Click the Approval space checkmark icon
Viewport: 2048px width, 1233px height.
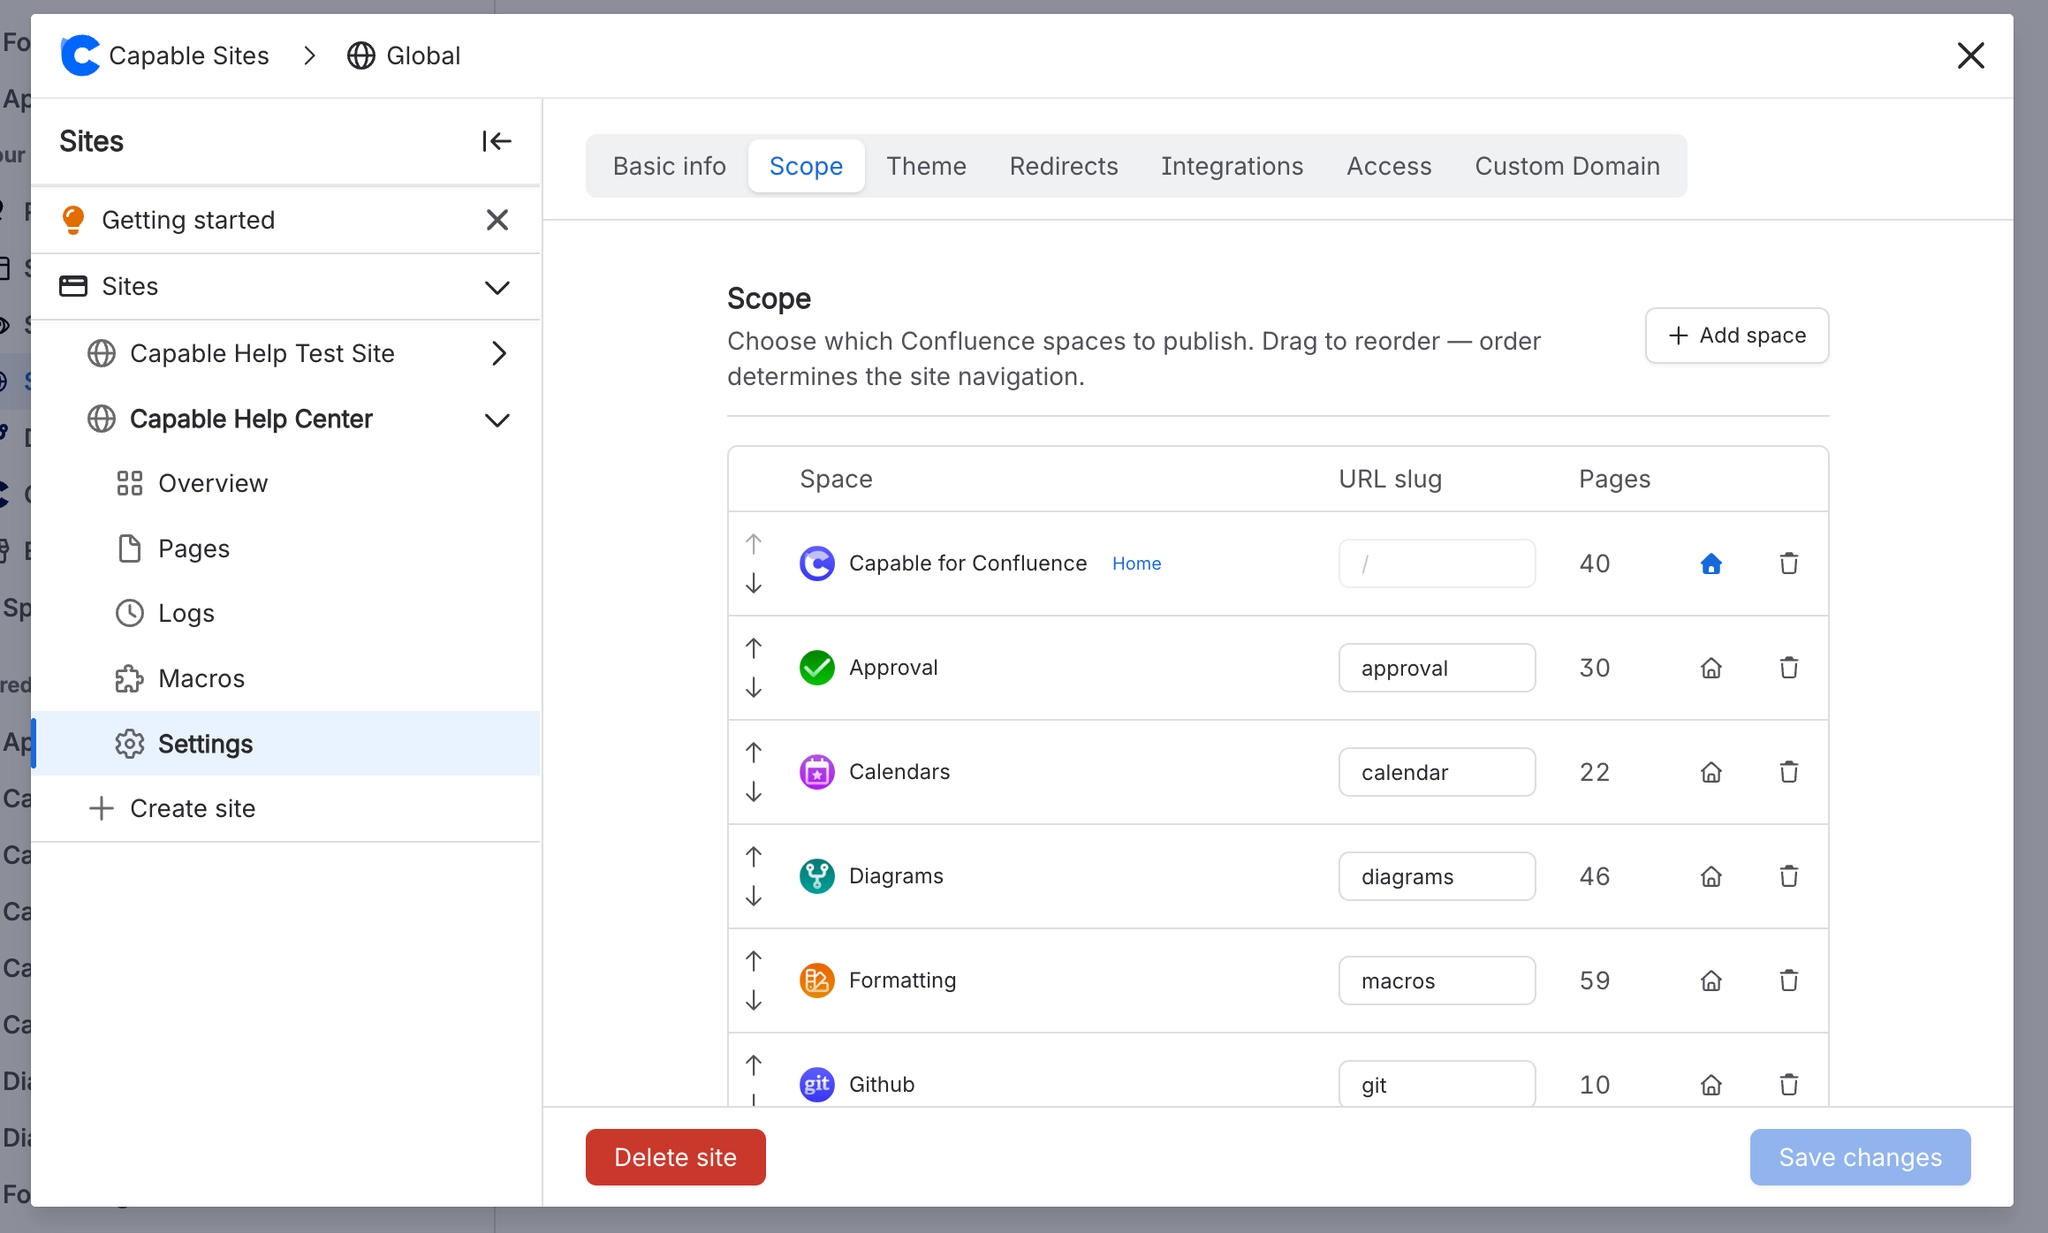(817, 668)
